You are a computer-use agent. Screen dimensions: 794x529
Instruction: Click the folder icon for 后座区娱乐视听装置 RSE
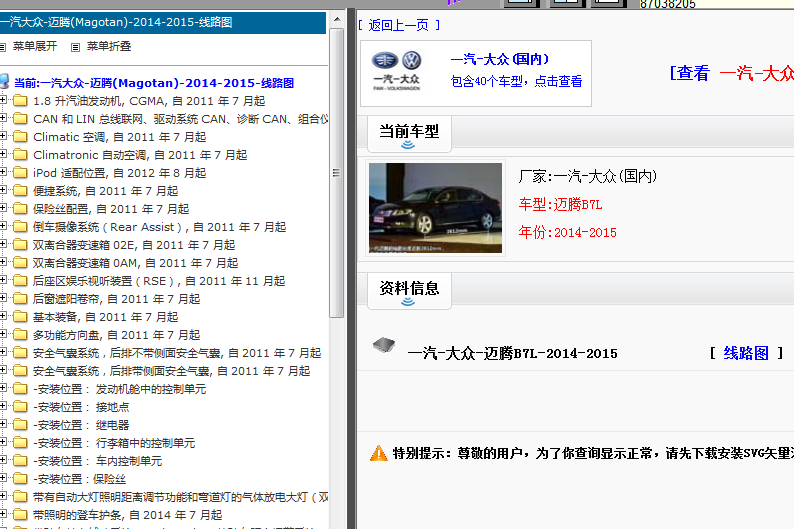tap(20, 280)
